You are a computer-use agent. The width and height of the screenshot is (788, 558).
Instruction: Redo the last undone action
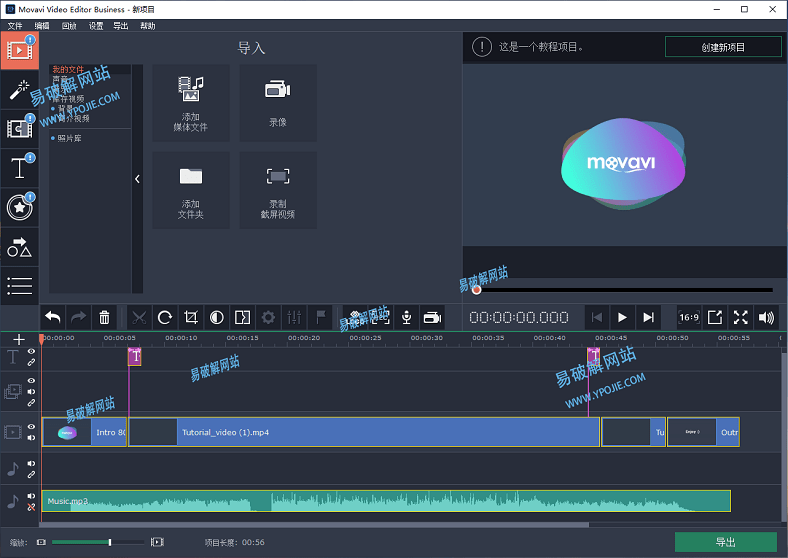point(78,317)
